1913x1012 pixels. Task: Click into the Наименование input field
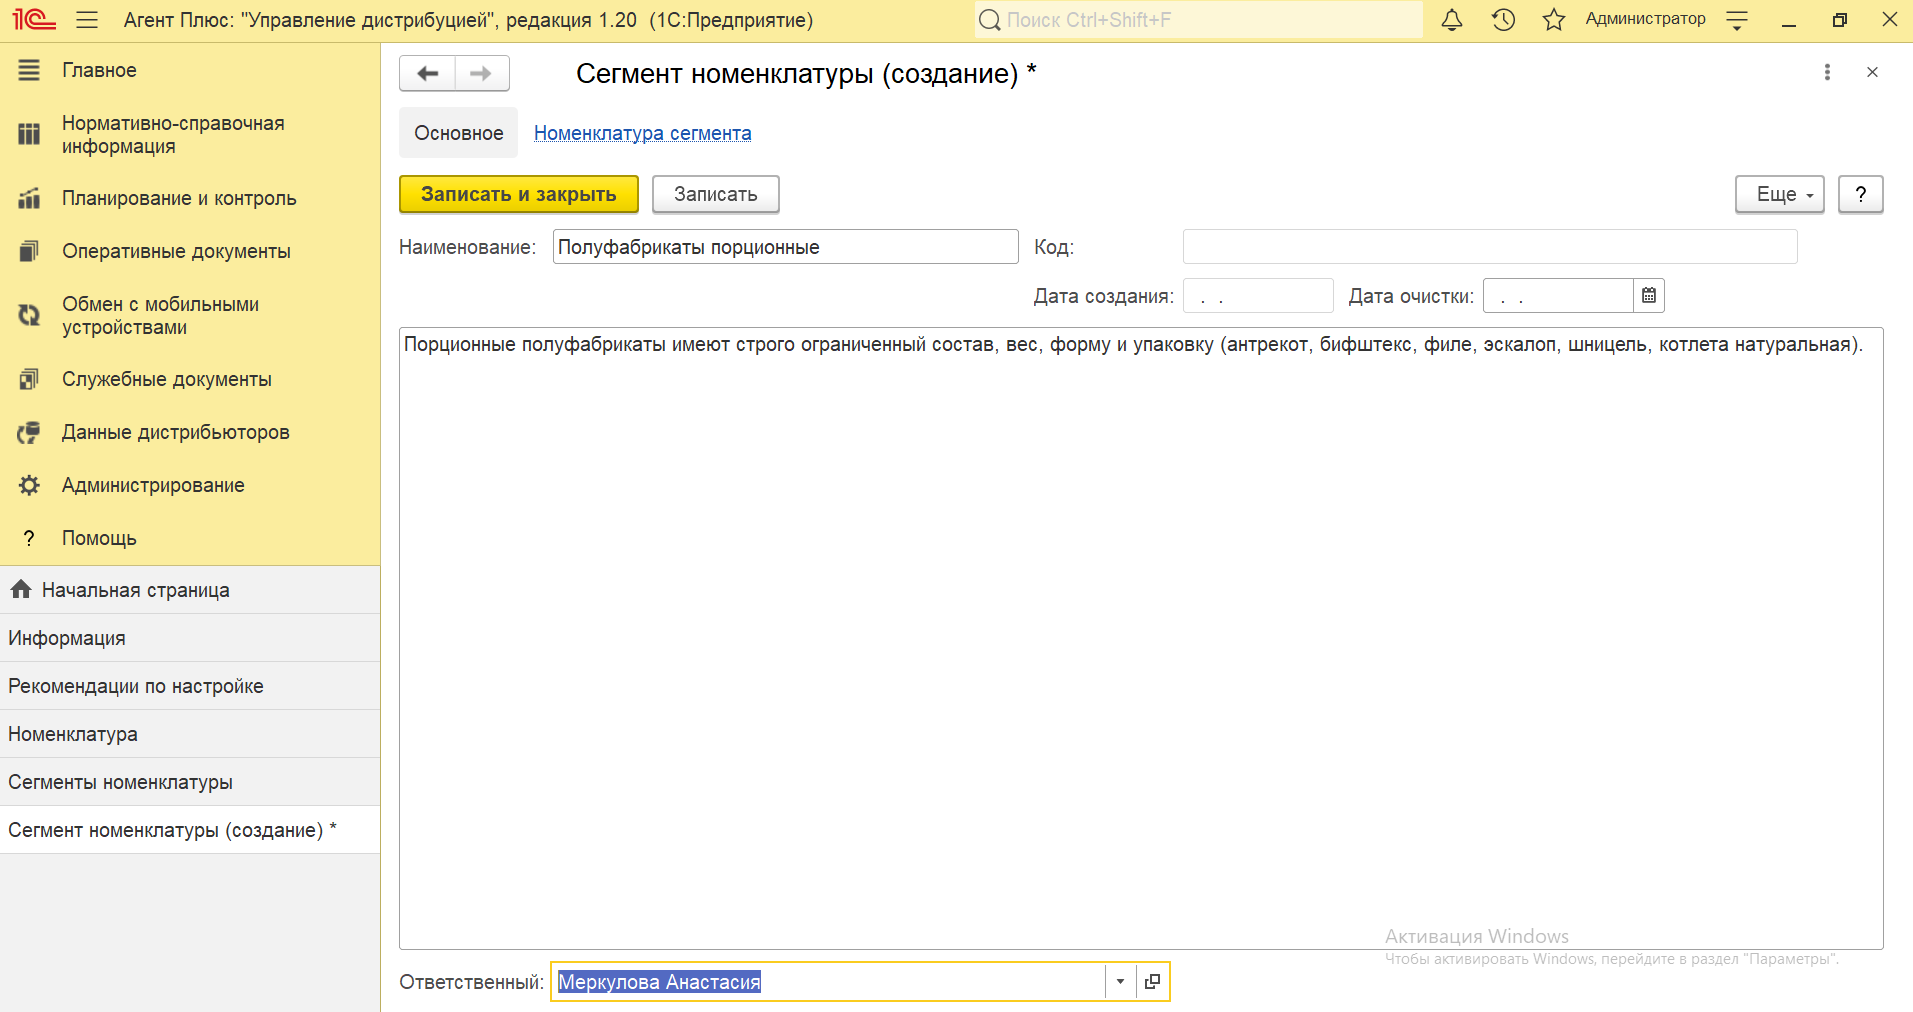tap(785, 247)
